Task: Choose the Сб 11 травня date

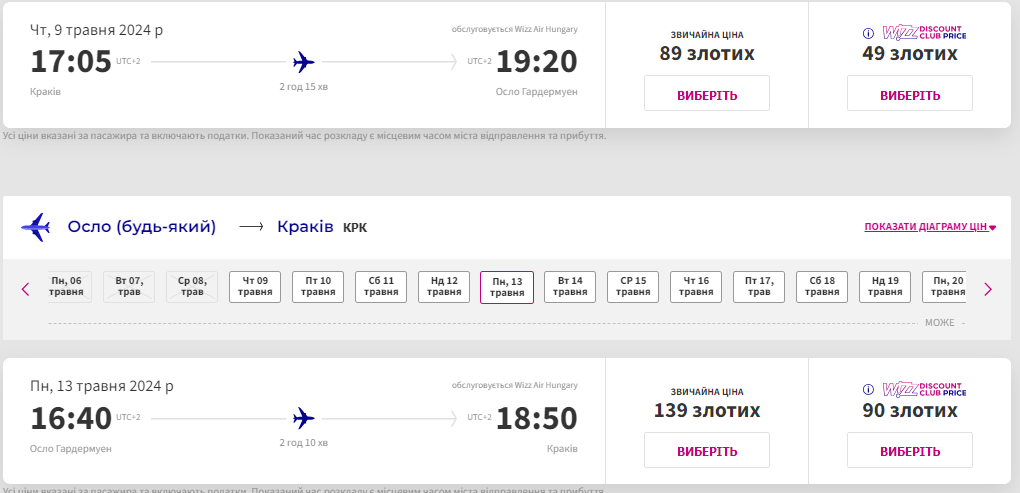Action: (381, 287)
